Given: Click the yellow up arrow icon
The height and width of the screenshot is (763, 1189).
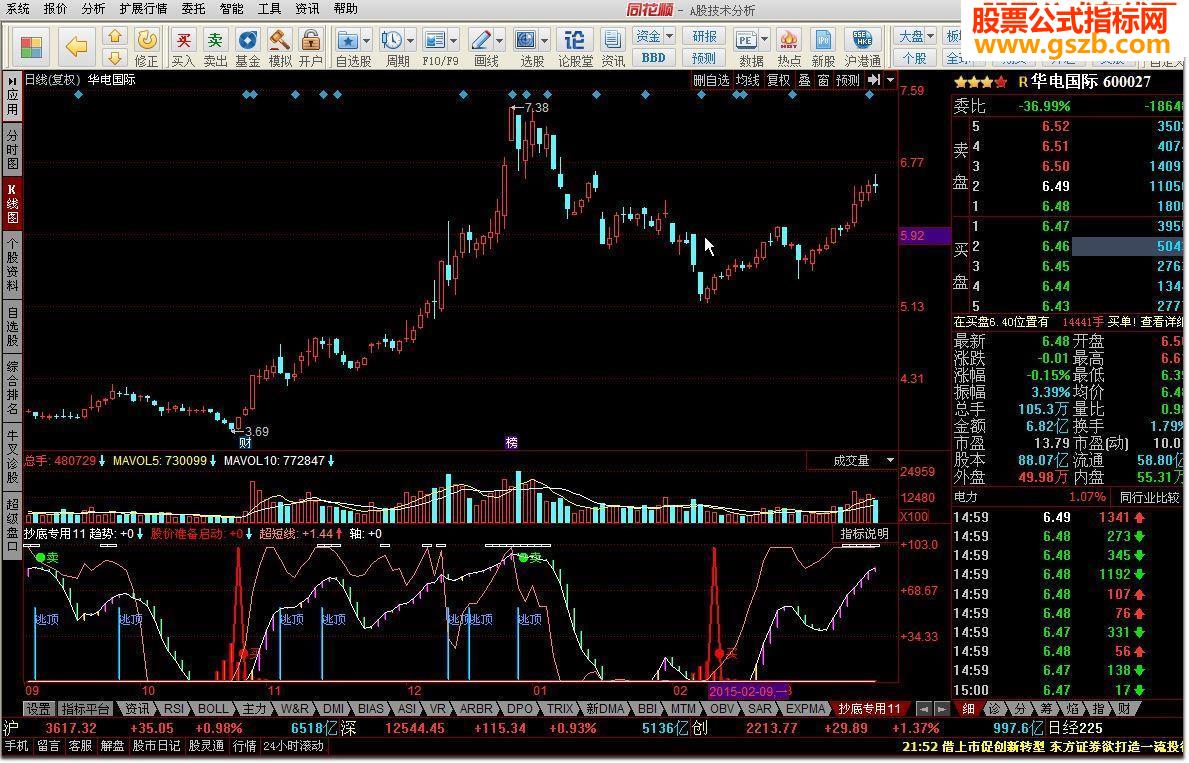Looking at the screenshot, I should point(115,36).
